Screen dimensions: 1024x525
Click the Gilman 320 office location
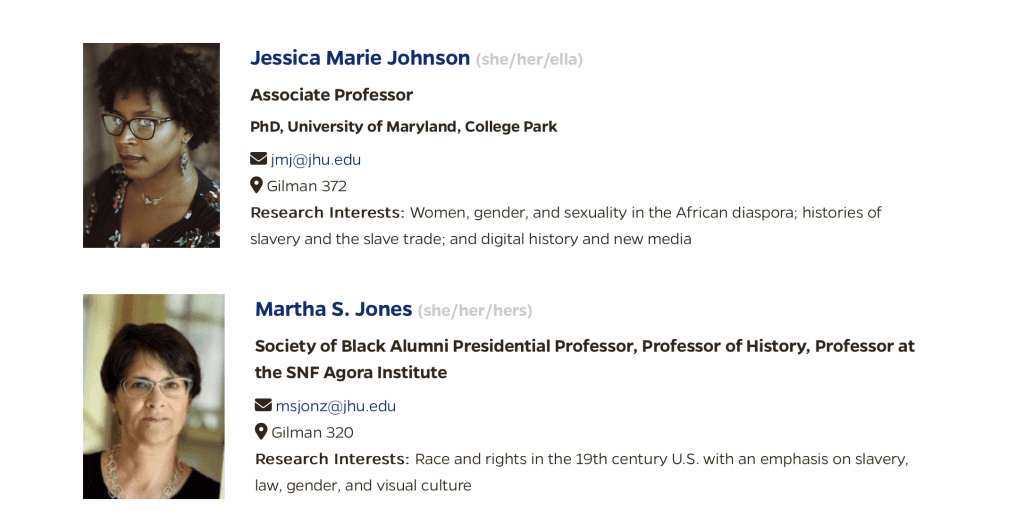pos(312,432)
